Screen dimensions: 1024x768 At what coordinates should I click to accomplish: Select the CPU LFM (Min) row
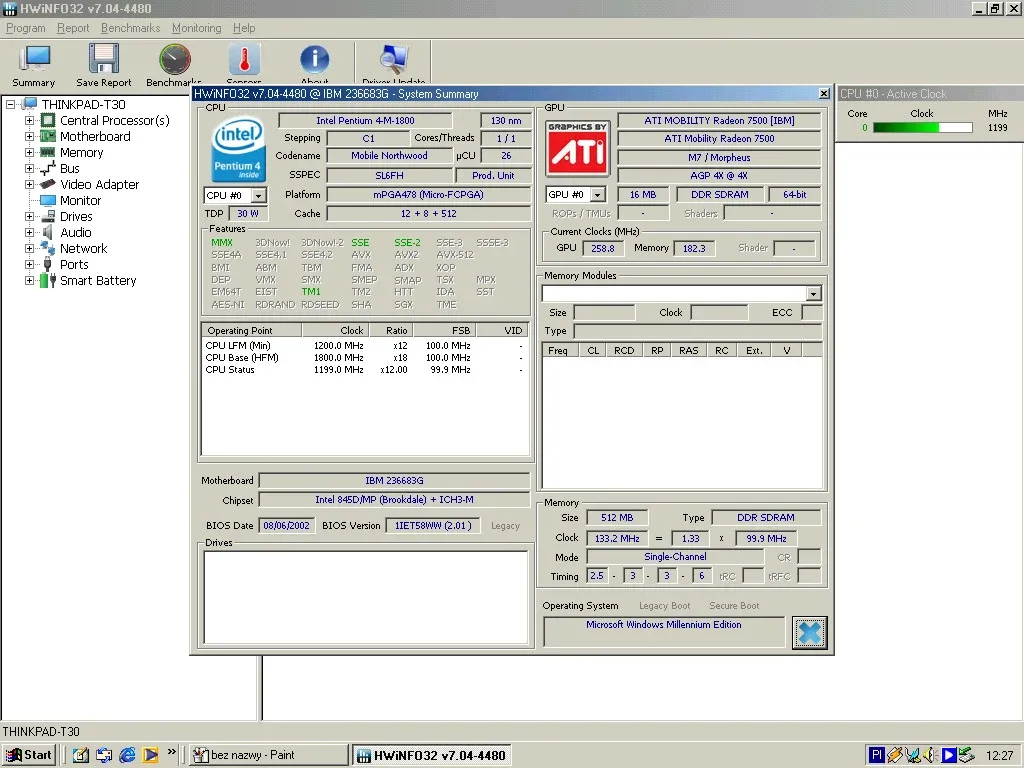(x=364, y=345)
